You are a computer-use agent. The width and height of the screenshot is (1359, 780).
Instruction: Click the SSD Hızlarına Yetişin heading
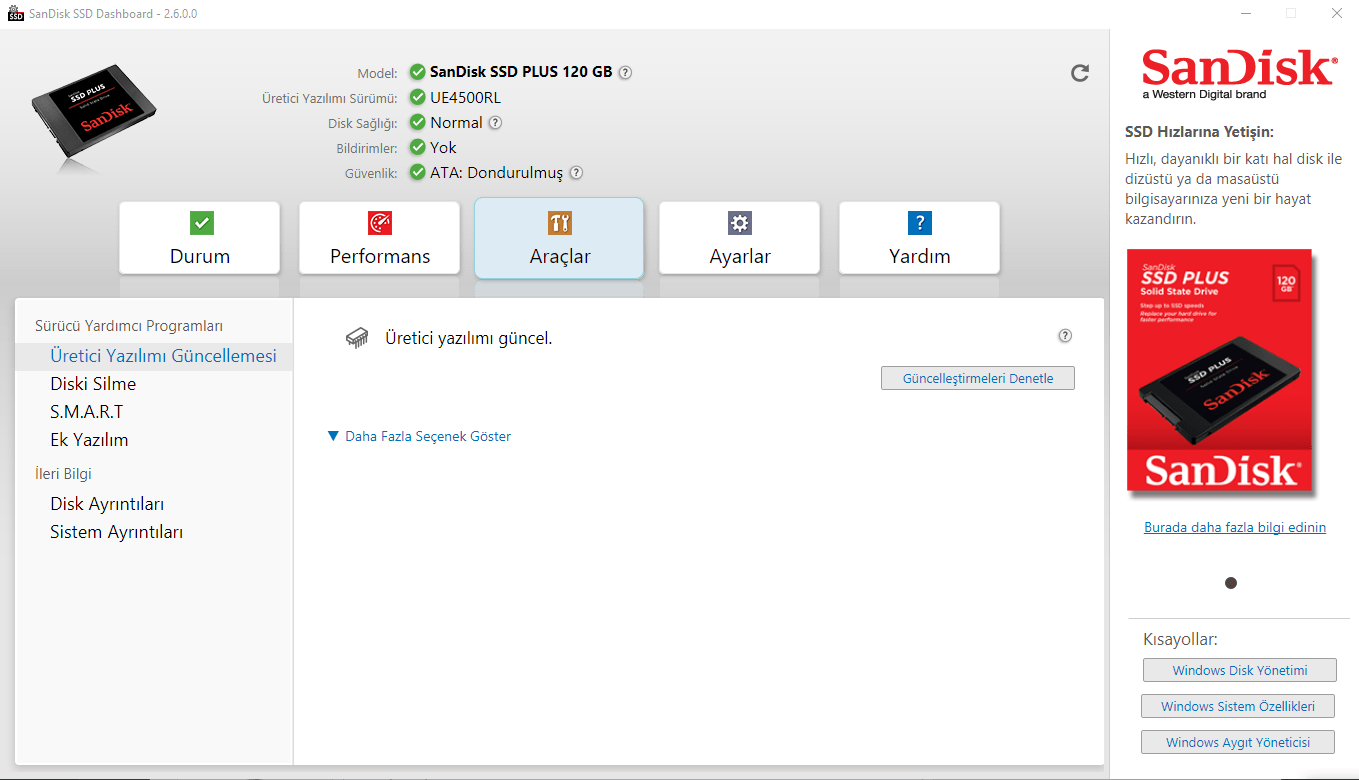[1200, 132]
